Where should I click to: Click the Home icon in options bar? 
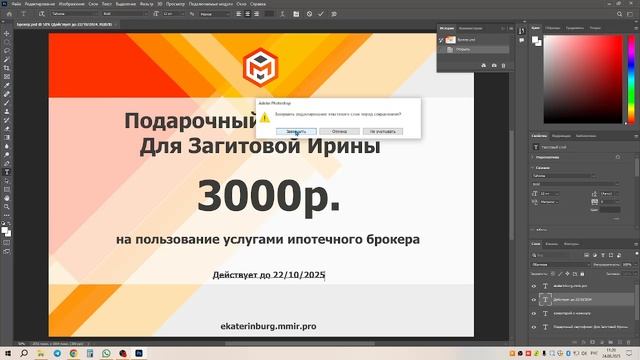coord(9,14)
